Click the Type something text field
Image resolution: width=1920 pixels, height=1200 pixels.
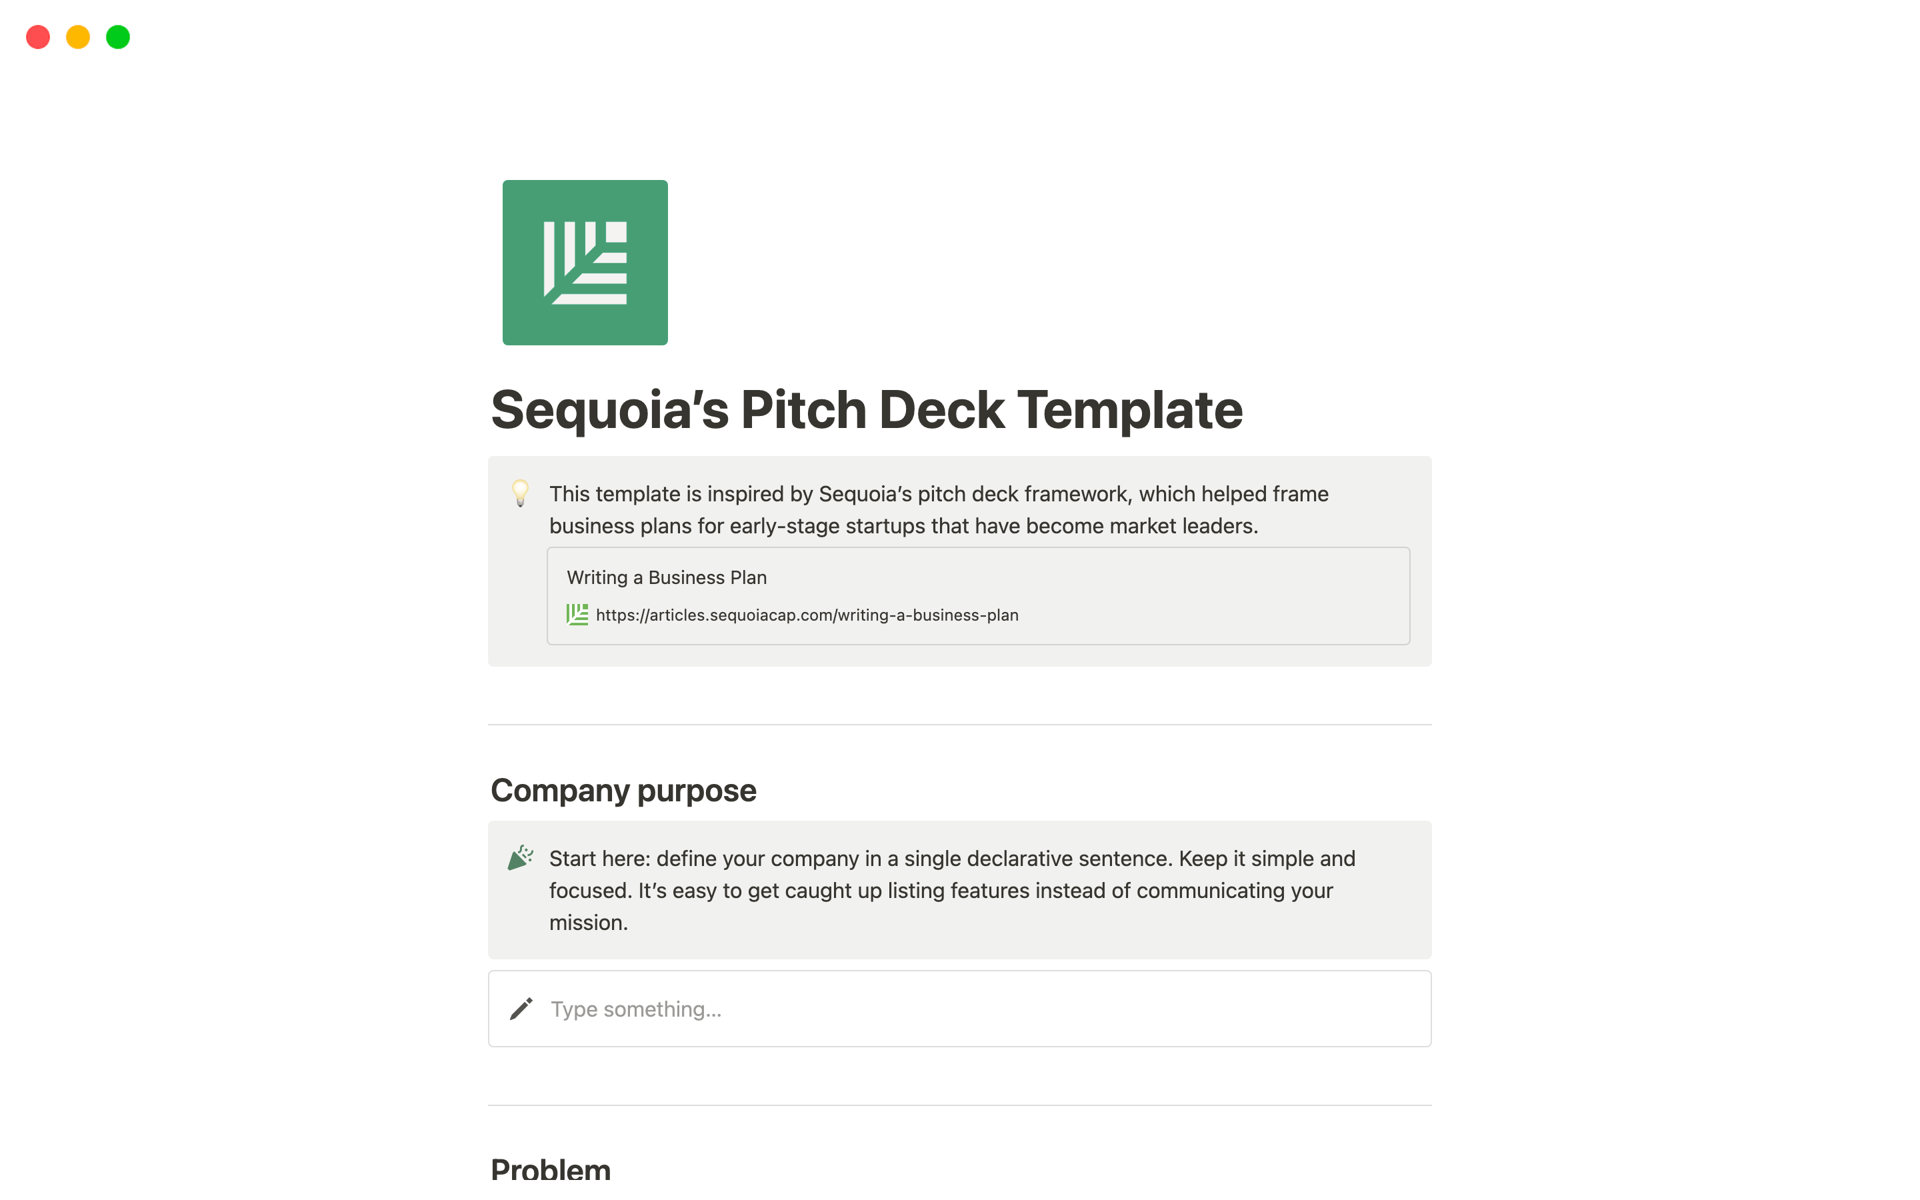point(900,1009)
